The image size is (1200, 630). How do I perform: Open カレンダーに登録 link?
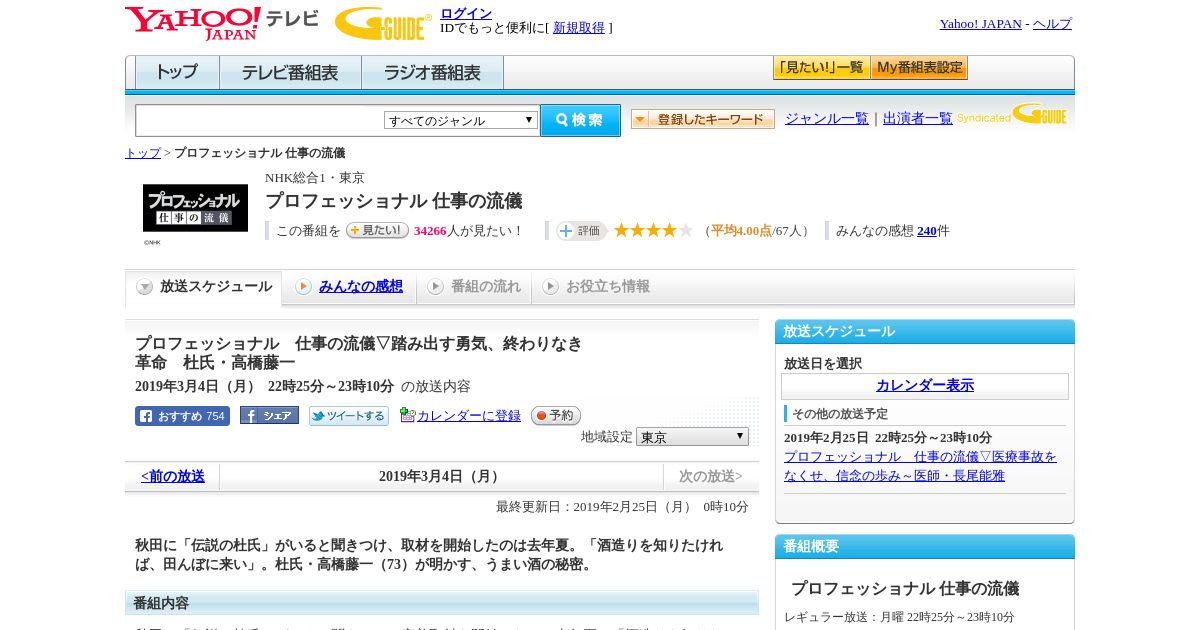point(469,416)
